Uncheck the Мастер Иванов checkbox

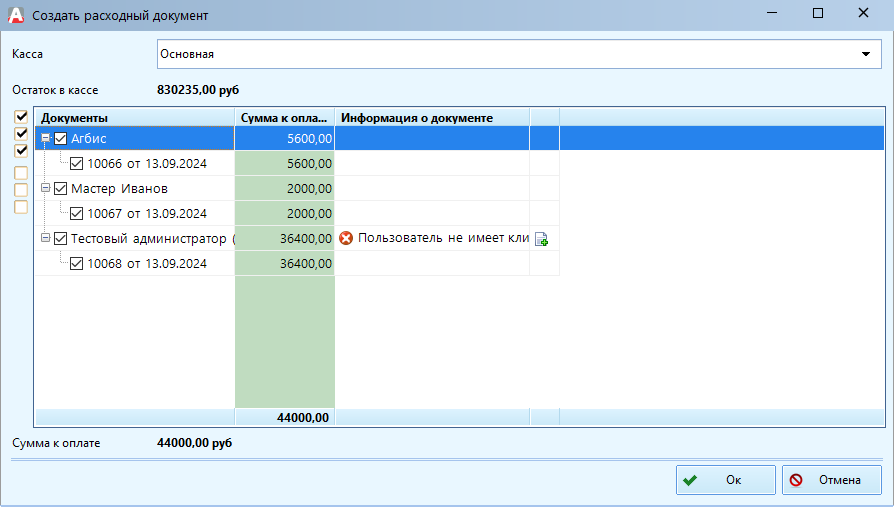pyautogui.click(x=61, y=188)
